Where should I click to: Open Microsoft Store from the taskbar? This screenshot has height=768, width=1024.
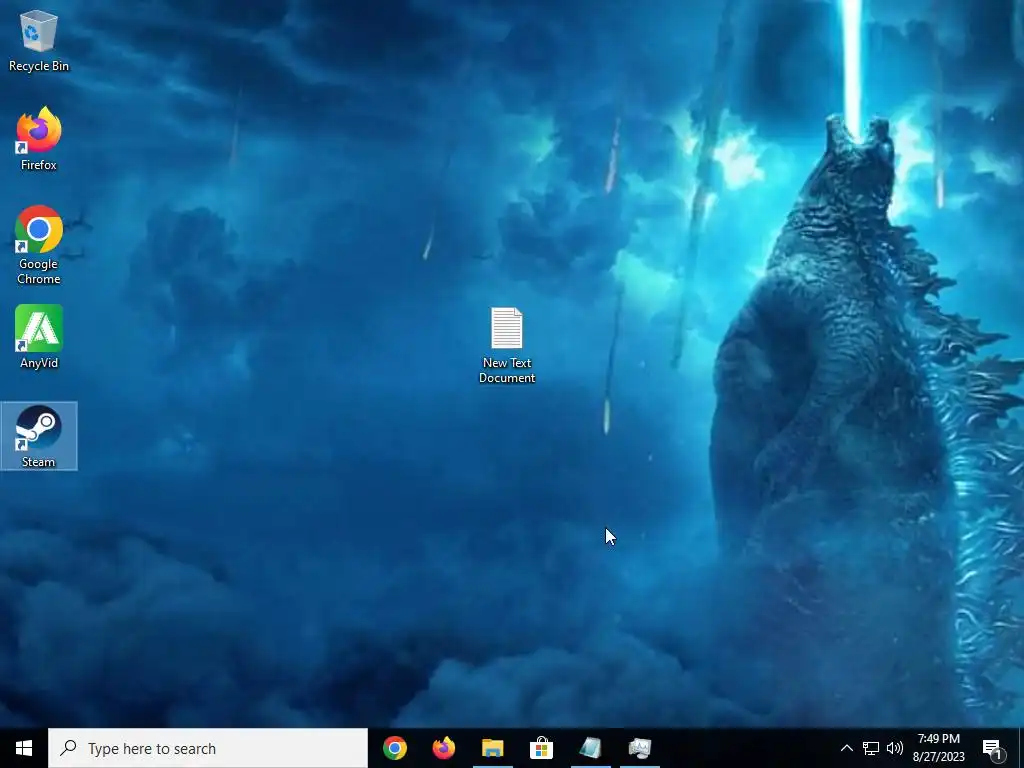541,748
